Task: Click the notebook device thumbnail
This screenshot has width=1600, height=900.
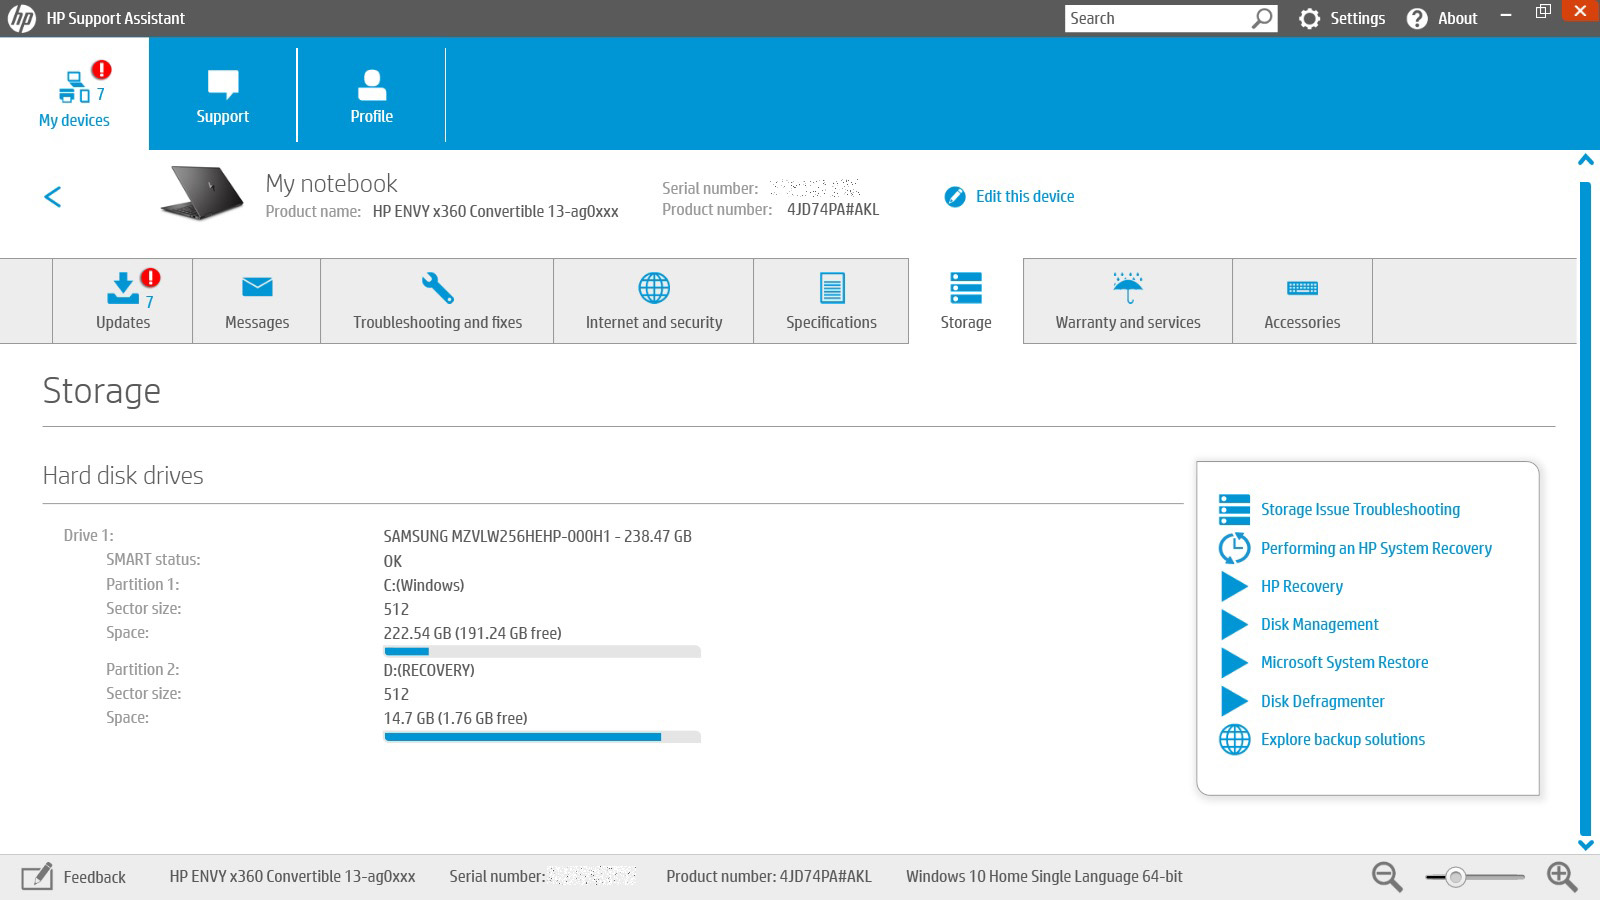Action: [x=201, y=192]
